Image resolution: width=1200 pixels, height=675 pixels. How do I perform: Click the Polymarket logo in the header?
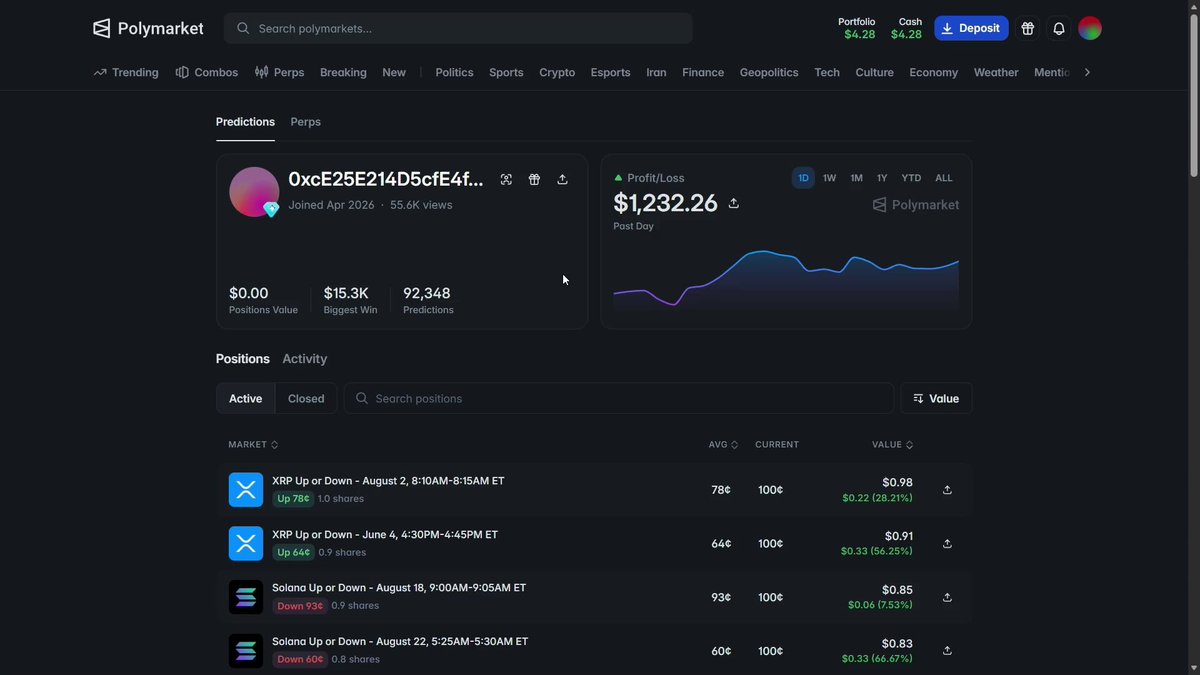(148, 28)
